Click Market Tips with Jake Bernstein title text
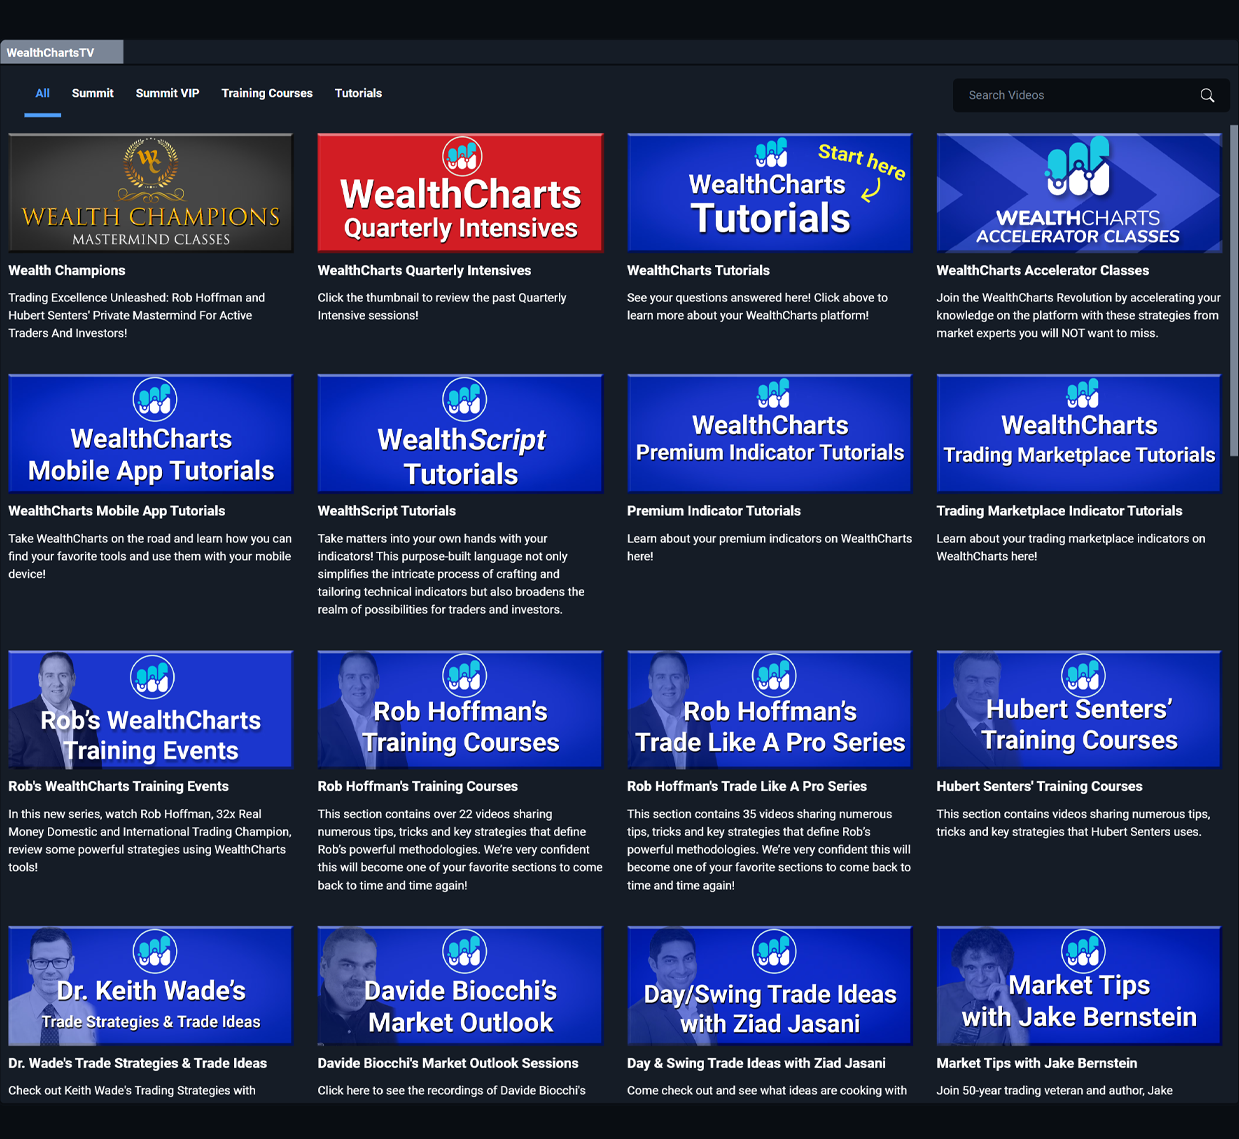Viewport: 1239px width, 1139px height. 1036,1063
